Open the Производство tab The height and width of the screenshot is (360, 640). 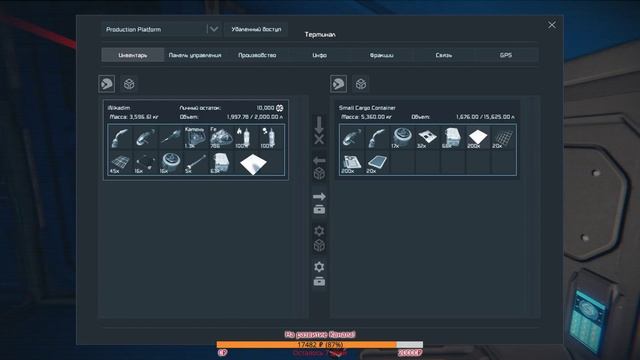[x=257, y=55]
